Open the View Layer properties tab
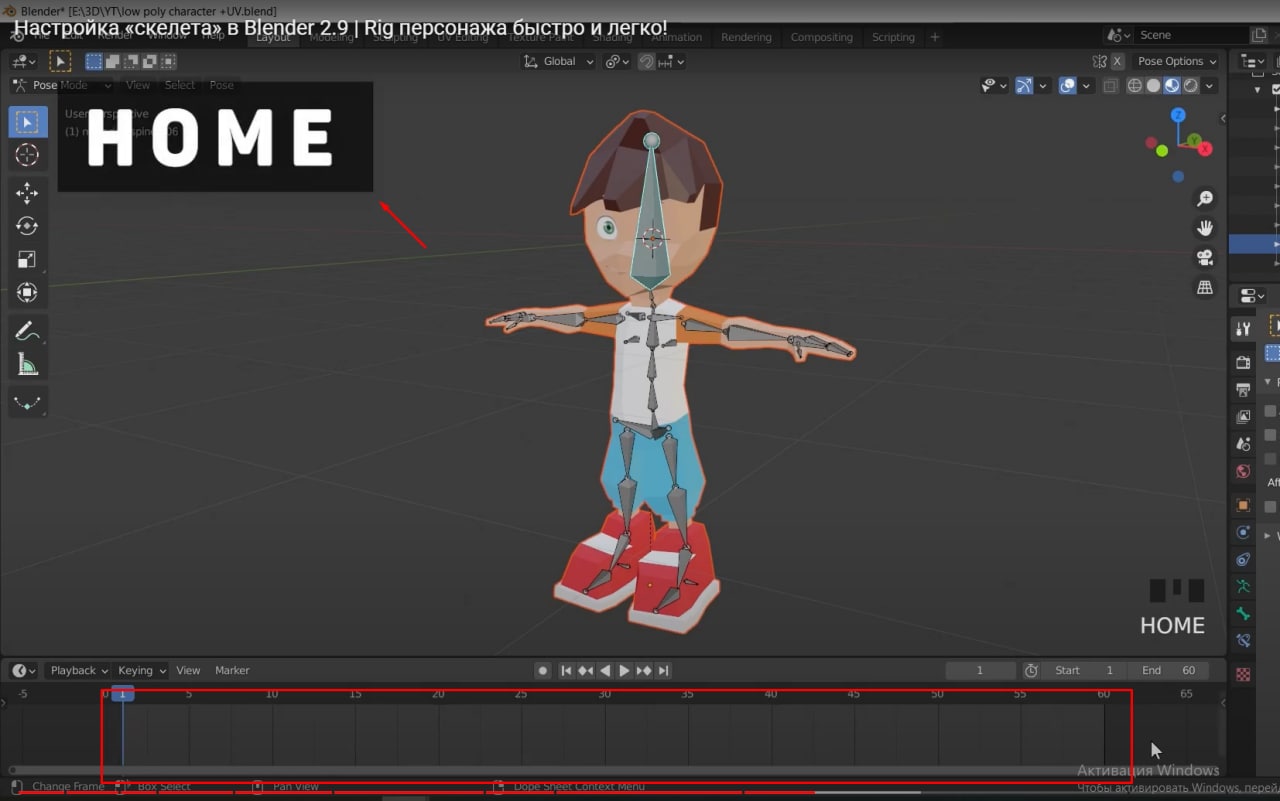This screenshot has height=801, width=1280. (x=1243, y=416)
